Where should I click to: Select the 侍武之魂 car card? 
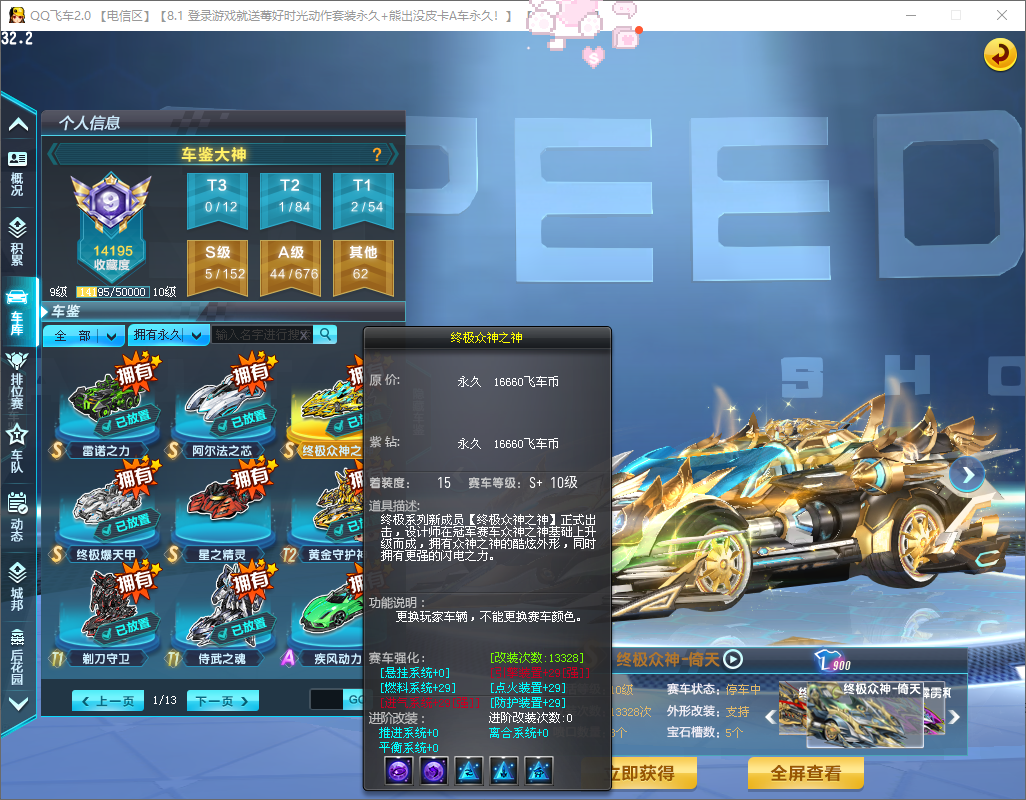pos(222,615)
